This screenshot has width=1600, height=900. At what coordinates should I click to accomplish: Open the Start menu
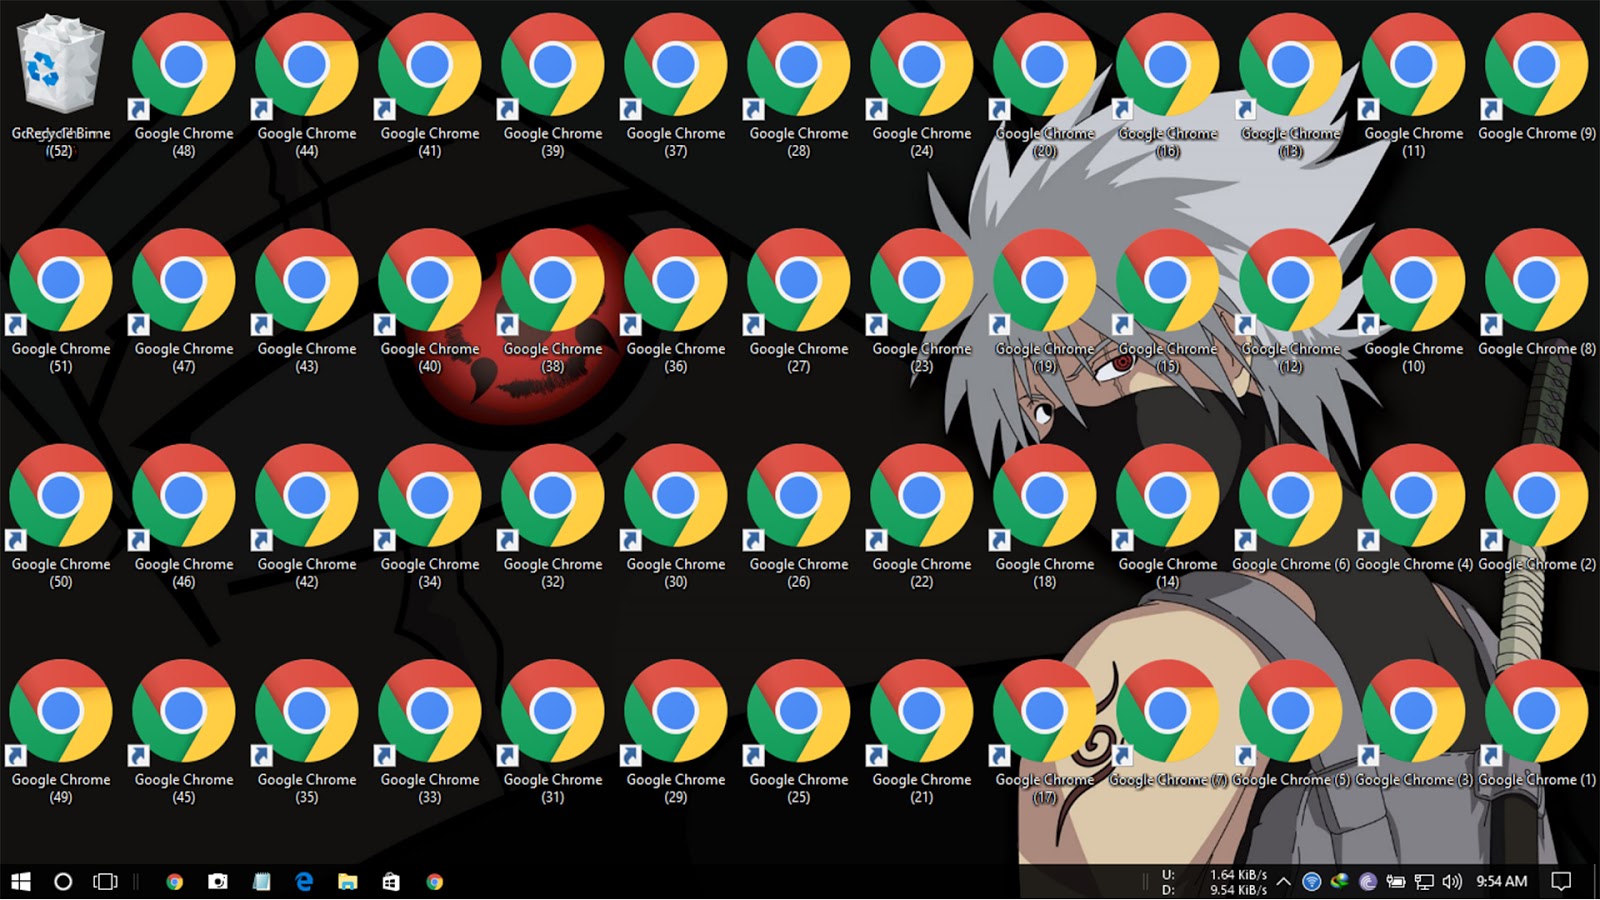click(x=20, y=881)
